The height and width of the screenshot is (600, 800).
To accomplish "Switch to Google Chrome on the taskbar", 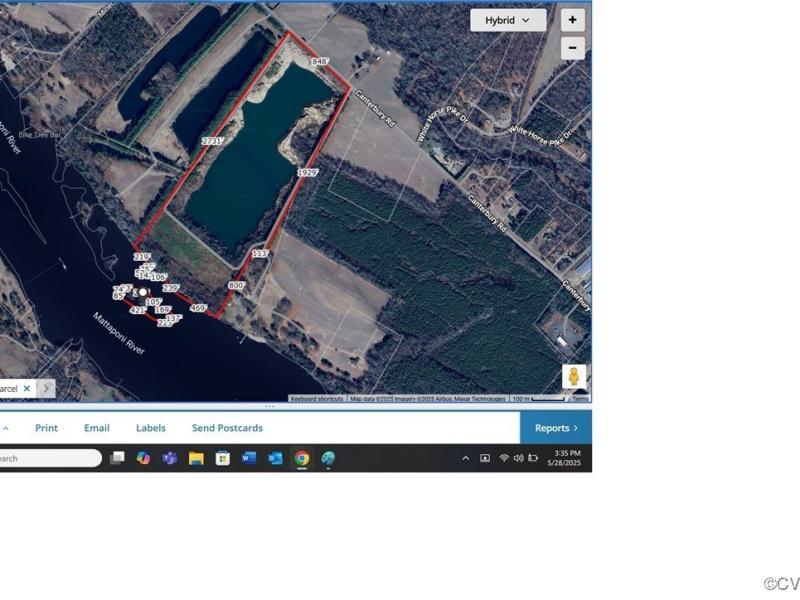I will 302,458.
